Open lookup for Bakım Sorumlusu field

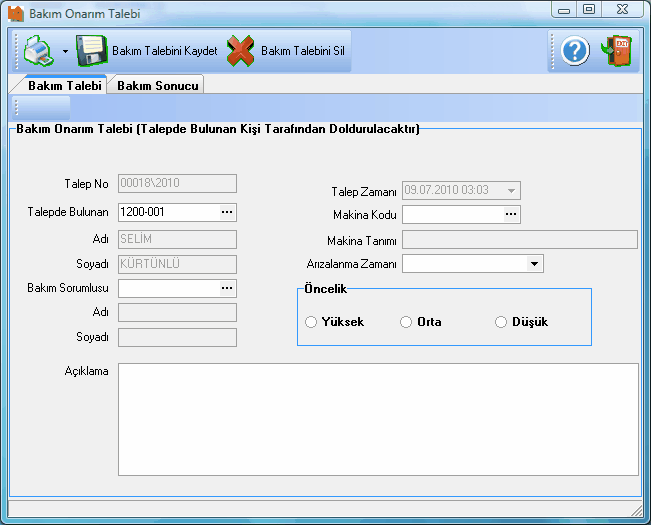coord(227,288)
